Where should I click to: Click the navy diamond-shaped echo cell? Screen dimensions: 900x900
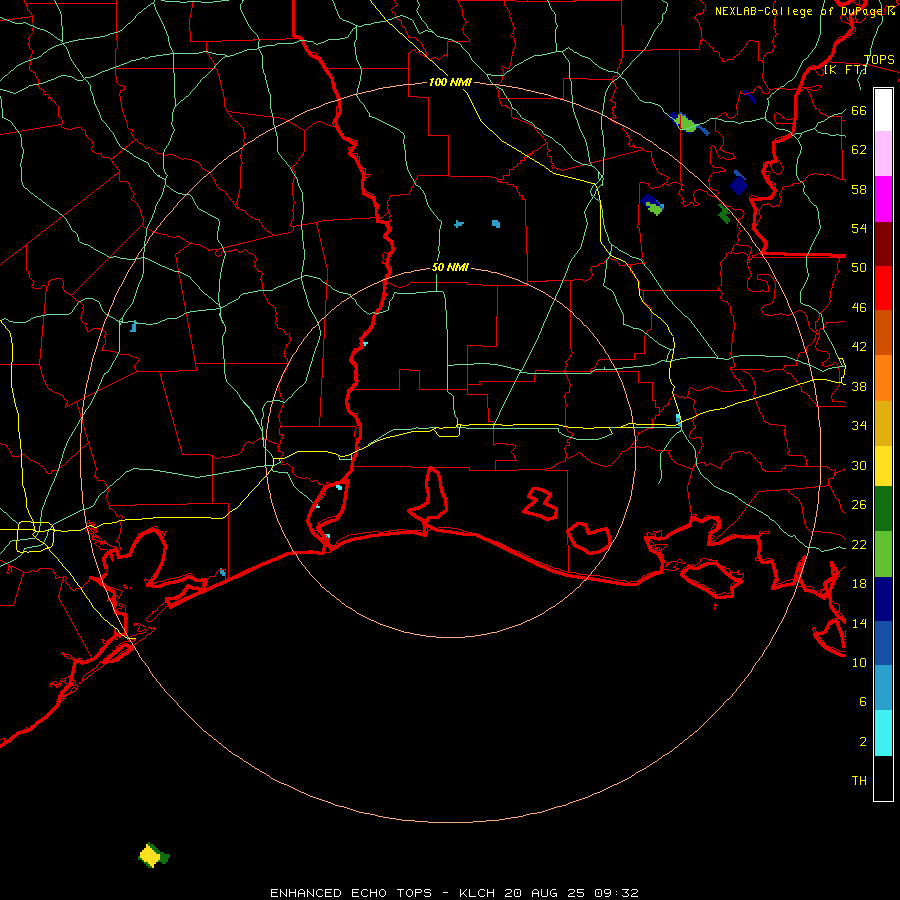coord(739,185)
